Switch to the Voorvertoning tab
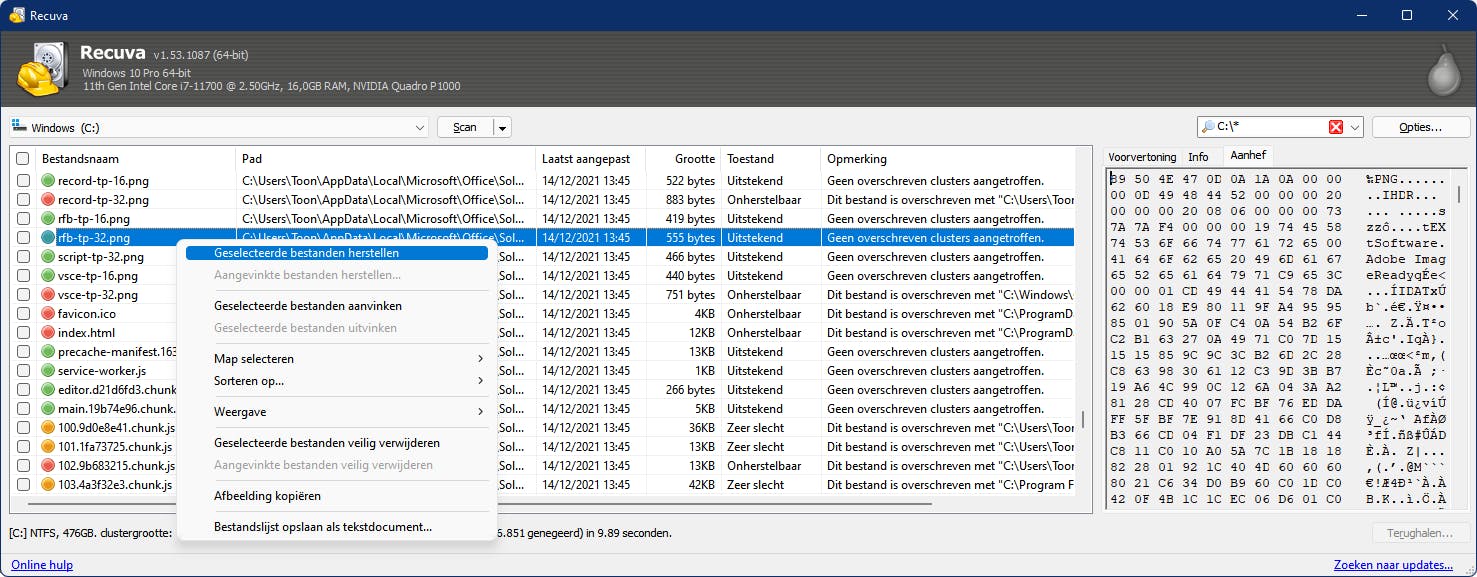 point(1142,157)
